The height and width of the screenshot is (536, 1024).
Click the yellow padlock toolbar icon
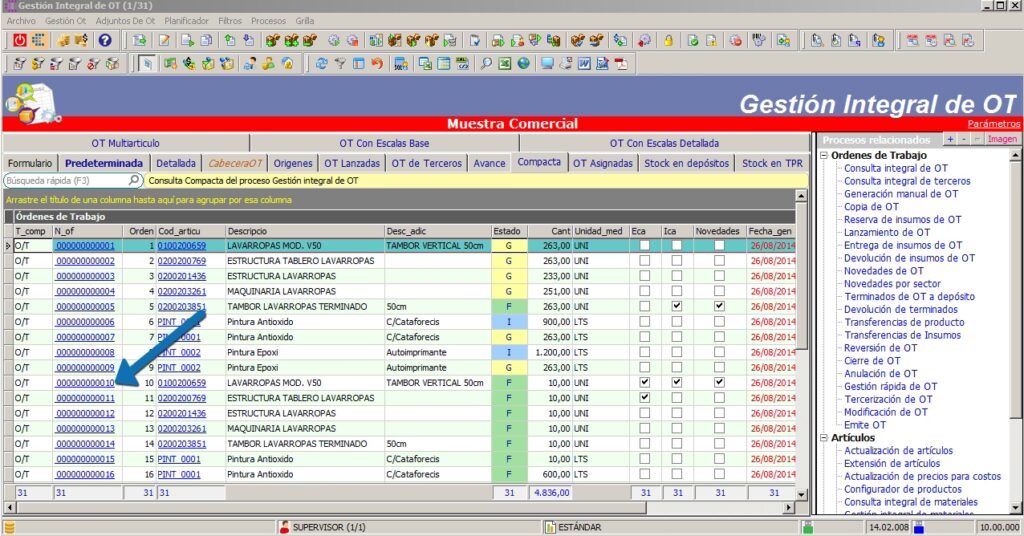coord(668,41)
